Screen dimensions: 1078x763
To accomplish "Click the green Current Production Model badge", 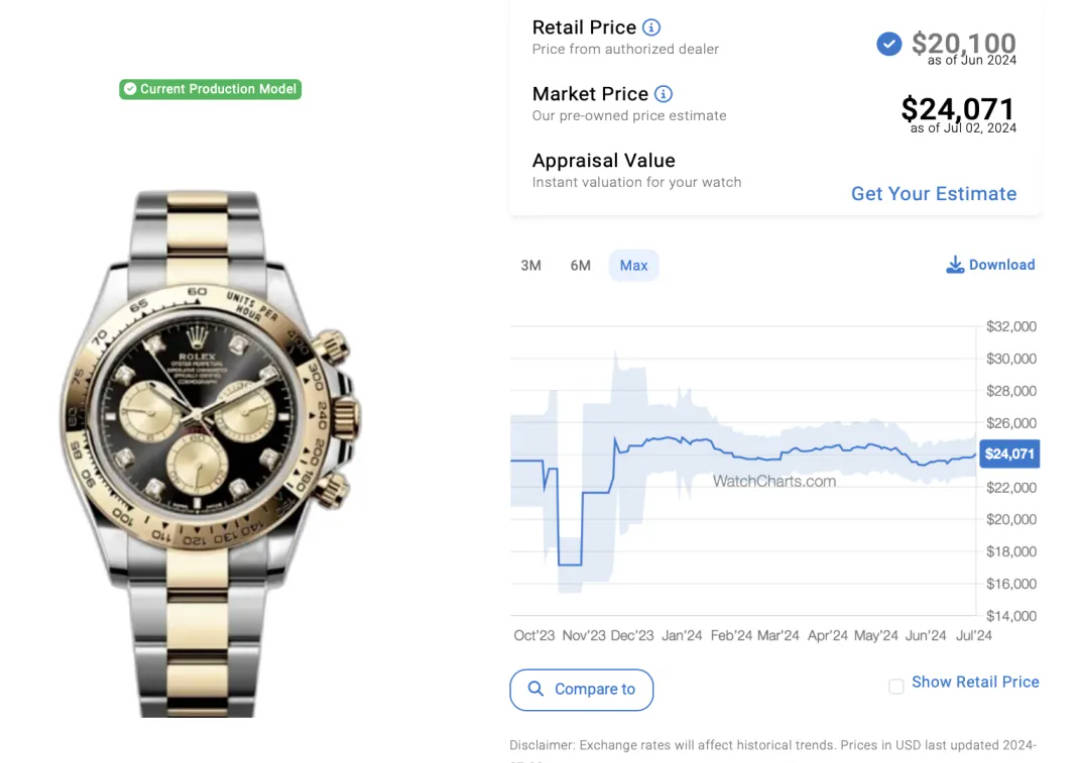I will click(x=210, y=89).
